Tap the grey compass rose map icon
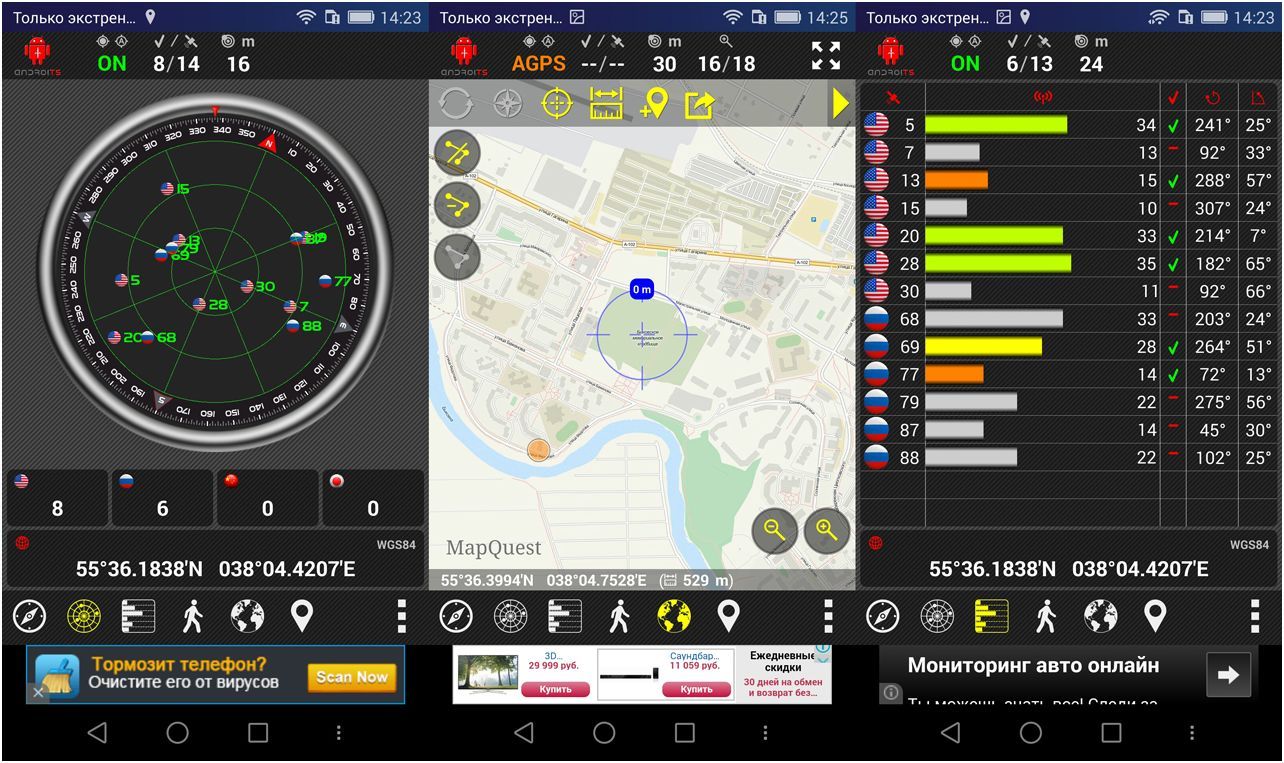Image resolution: width=1284 pixels, height=763 pixels. pos(507,104)
